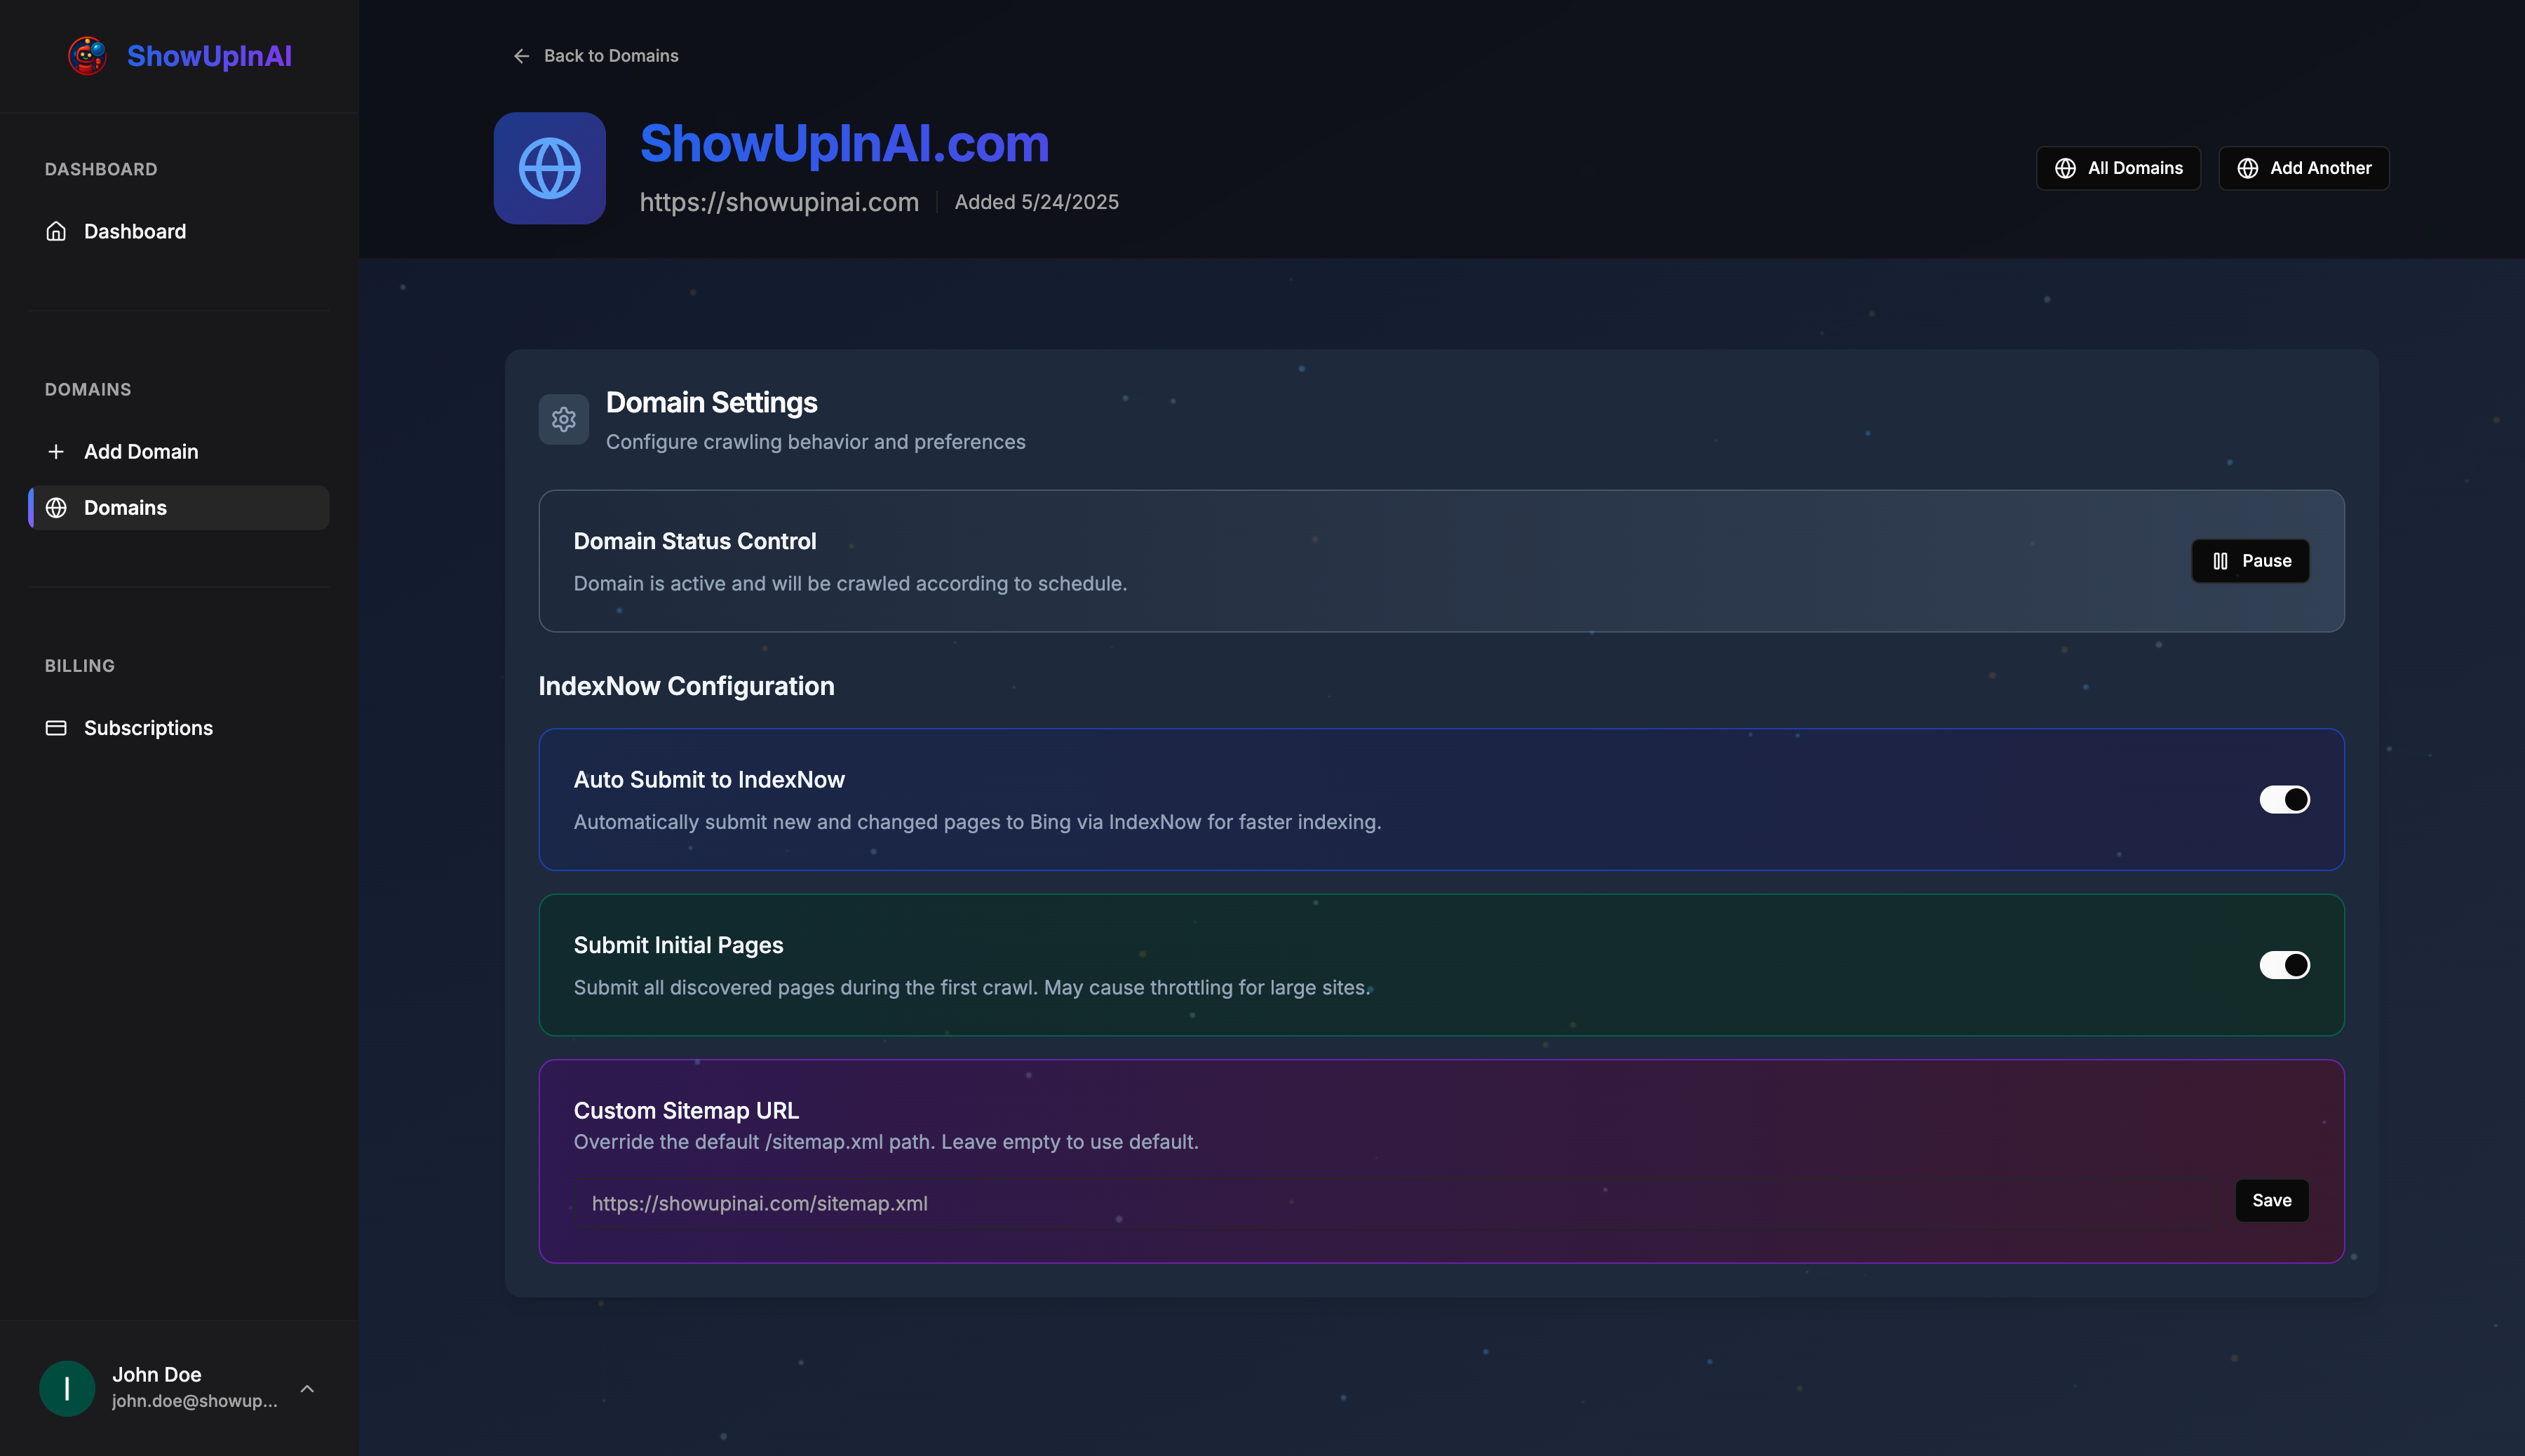Click the large globe domain icon
Screen dimensions: 2525x1456
pos(549,168)
